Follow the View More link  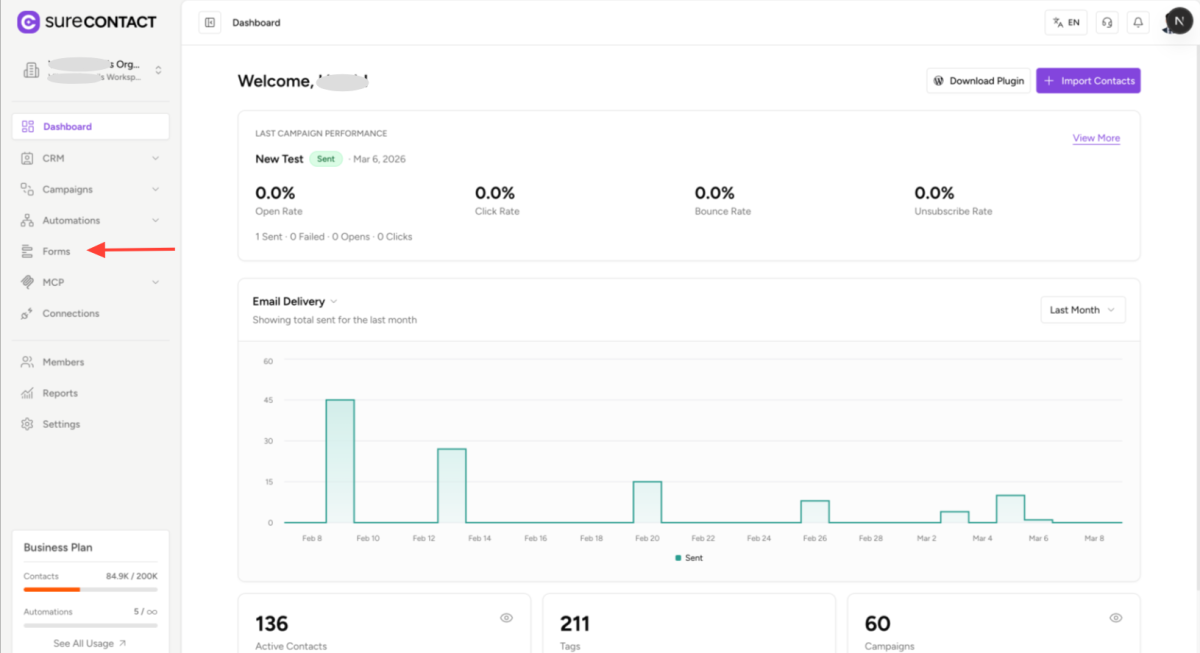(1096, 138)
